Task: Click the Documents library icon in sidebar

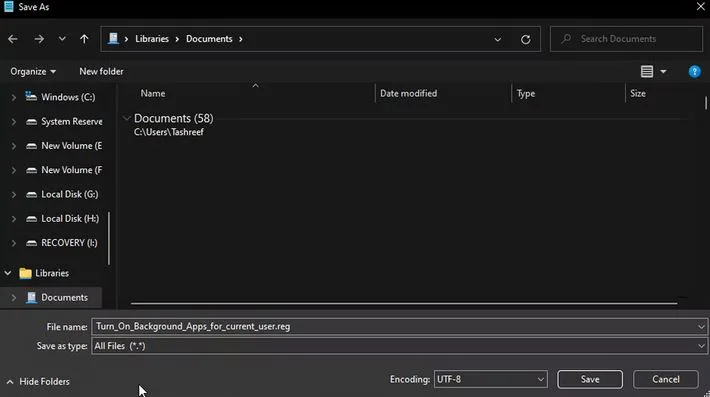Action: (31, 297)
